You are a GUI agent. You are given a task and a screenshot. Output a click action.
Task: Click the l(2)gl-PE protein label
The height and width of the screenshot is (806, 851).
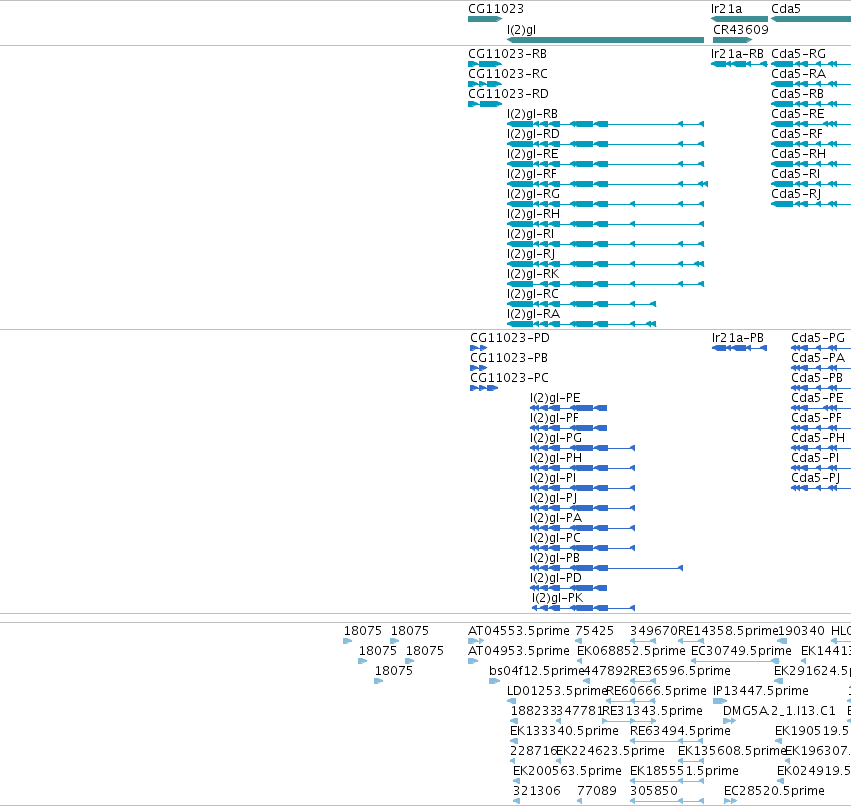[555, 398]
